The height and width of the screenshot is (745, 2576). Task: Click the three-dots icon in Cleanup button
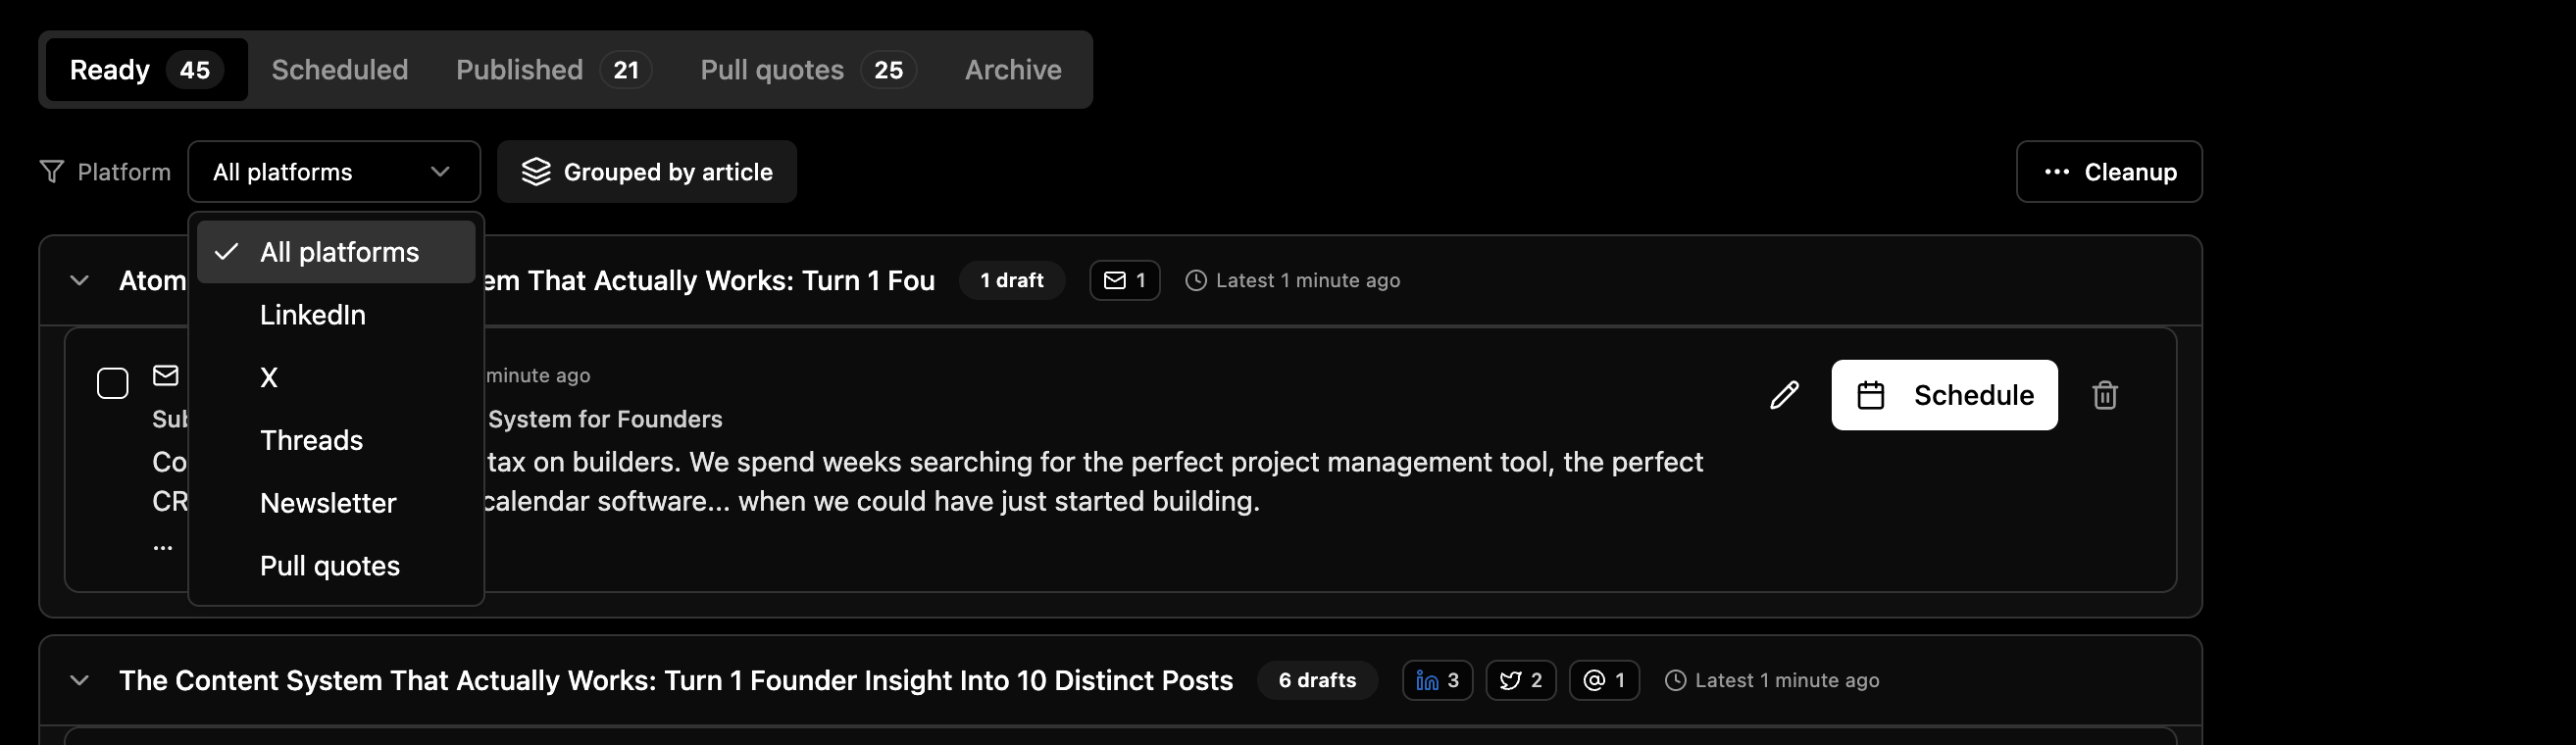2057,172
